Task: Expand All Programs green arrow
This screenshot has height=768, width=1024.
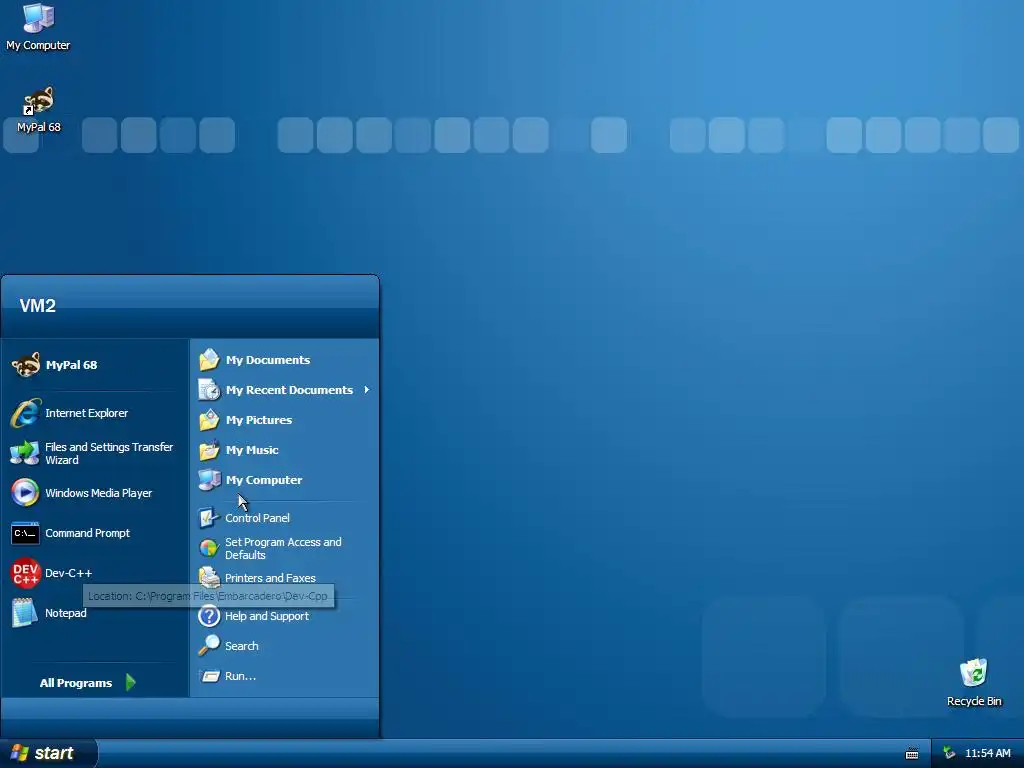Action: [130, 682]
